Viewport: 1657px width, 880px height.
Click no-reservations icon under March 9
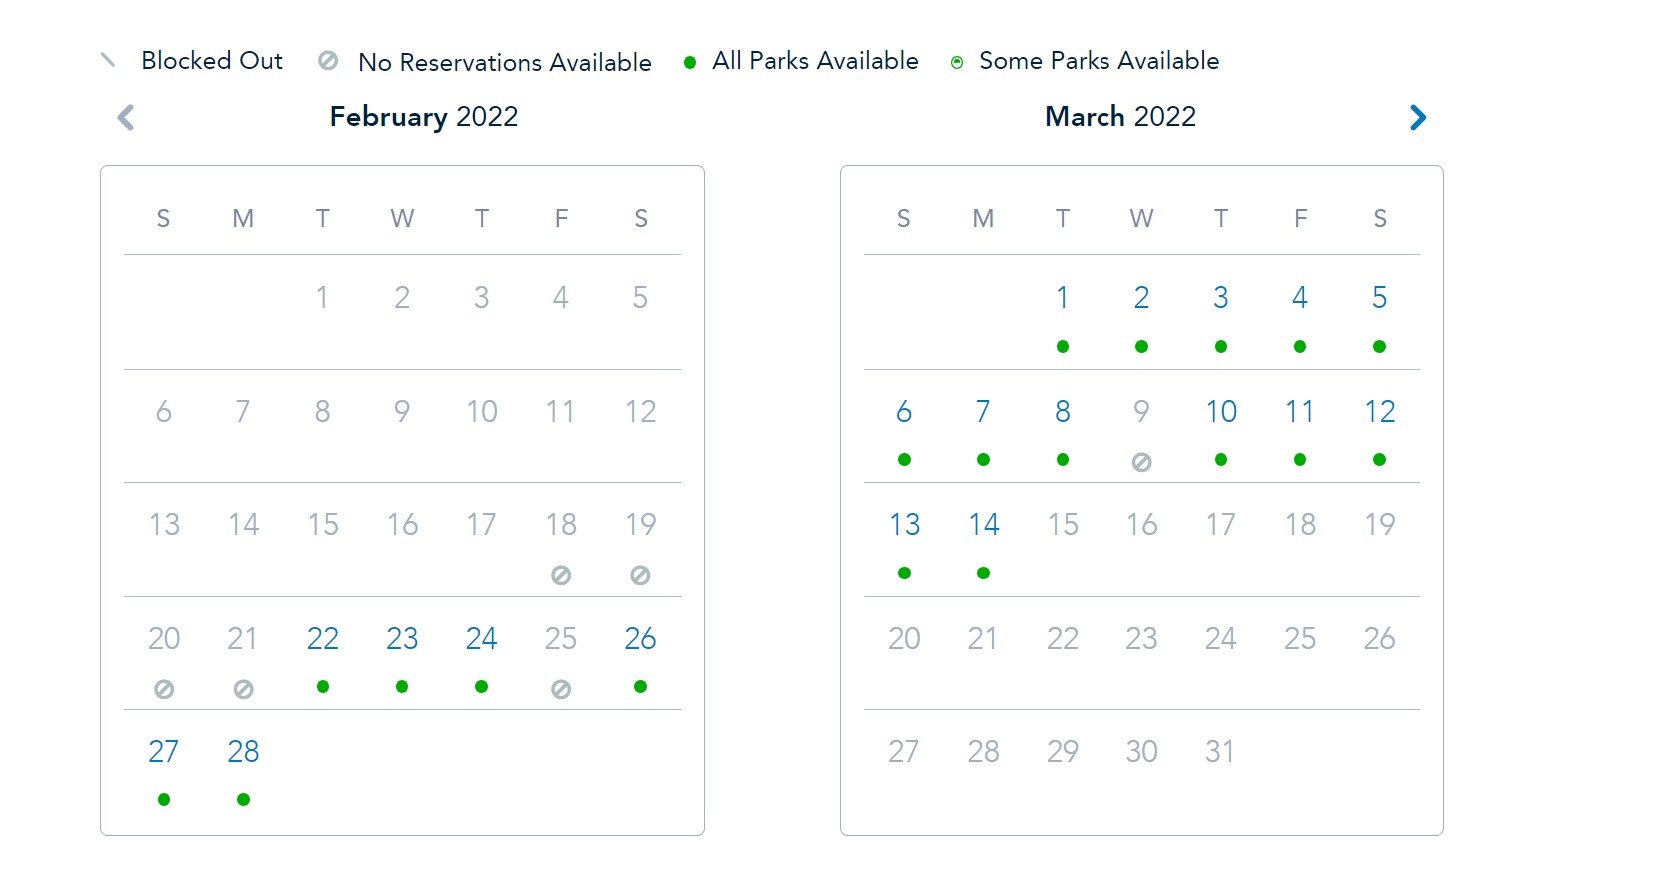[1141, 462]
